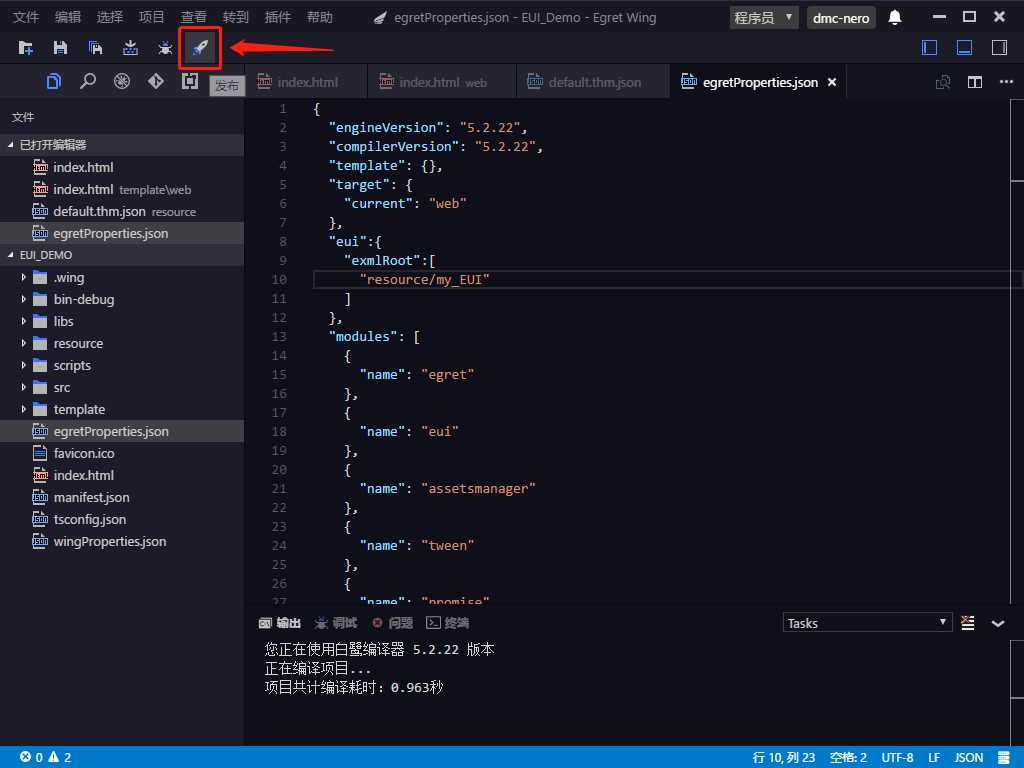Open the 查看 menu
Screen dimensions: 1024x768
pos(194,17)
